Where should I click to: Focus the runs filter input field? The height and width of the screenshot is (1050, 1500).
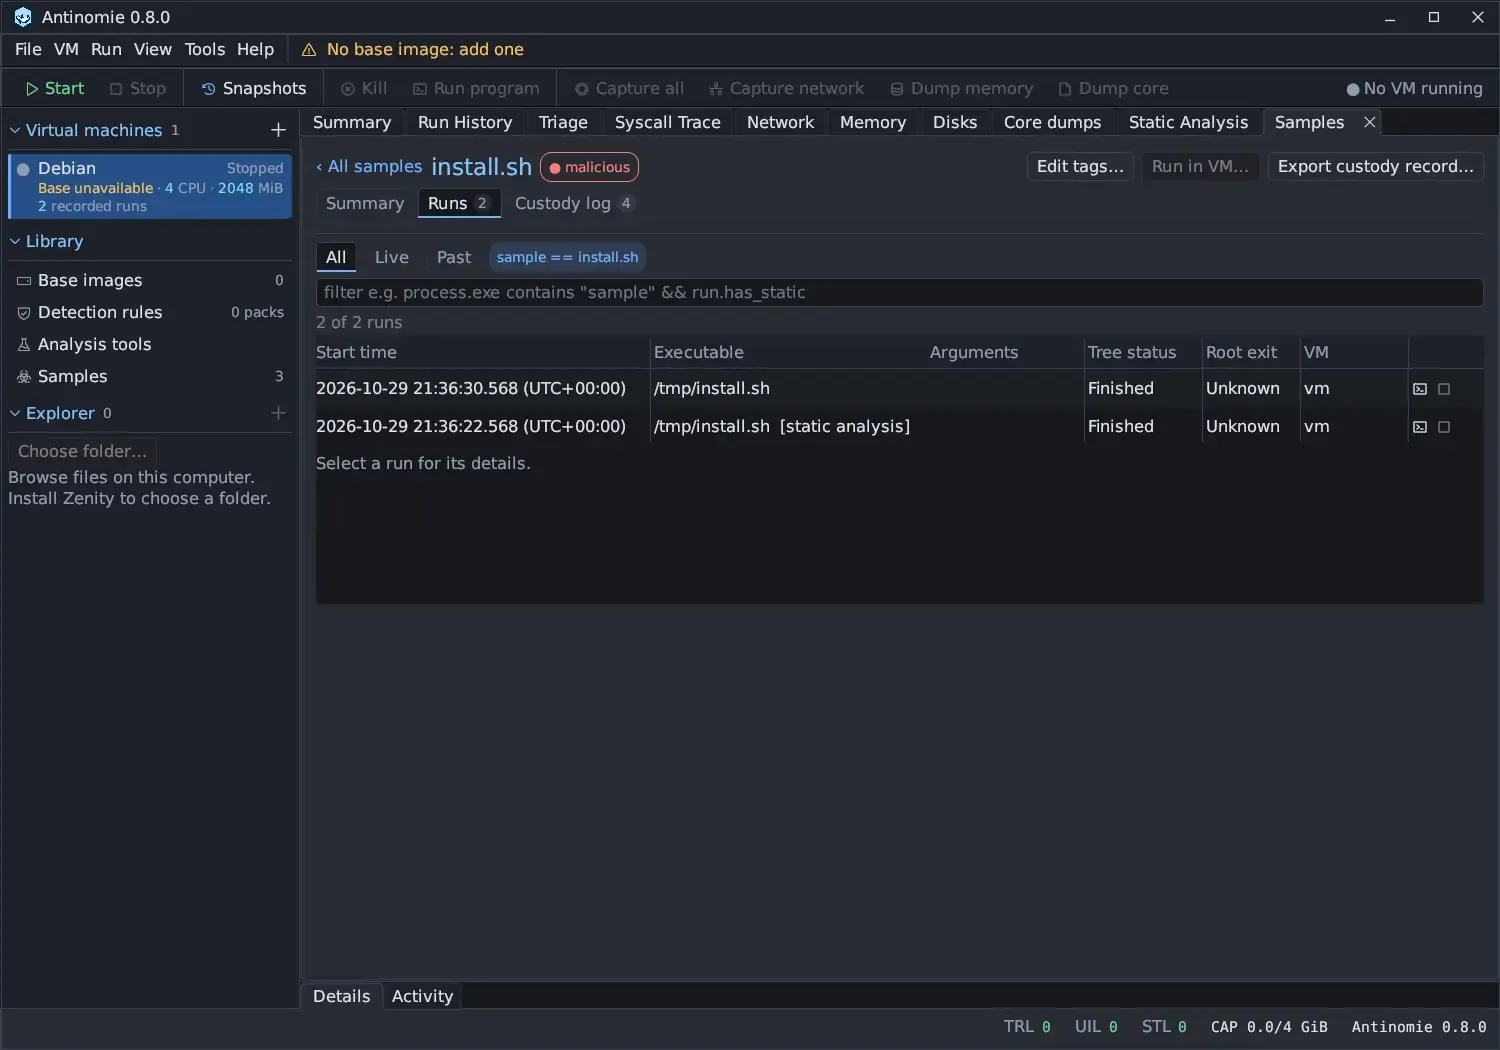point(899,292)
